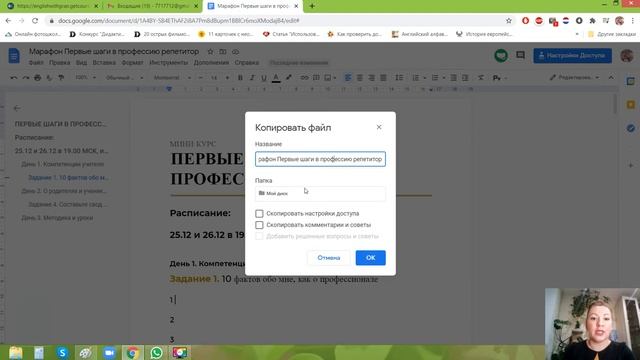Open the paragraph style dropdown
Image resolution: width=640 pixels, height=360 pixels.
pos(124,78)
